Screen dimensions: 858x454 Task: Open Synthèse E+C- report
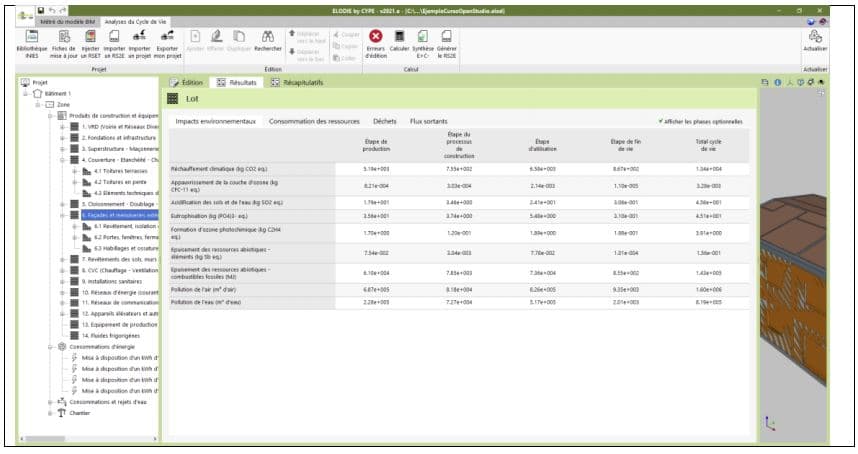coord(423,44)
